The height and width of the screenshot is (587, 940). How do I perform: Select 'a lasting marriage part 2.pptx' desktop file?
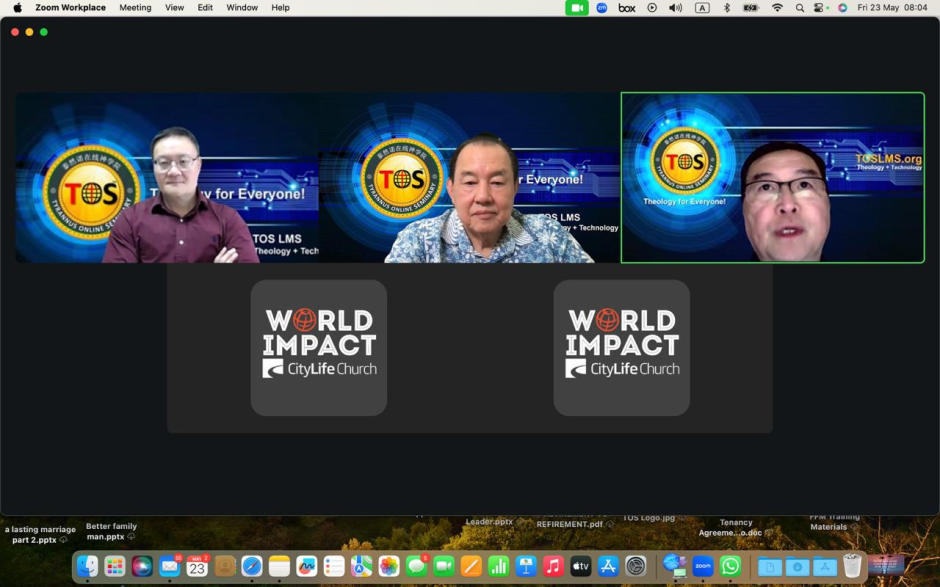point(40,534)
